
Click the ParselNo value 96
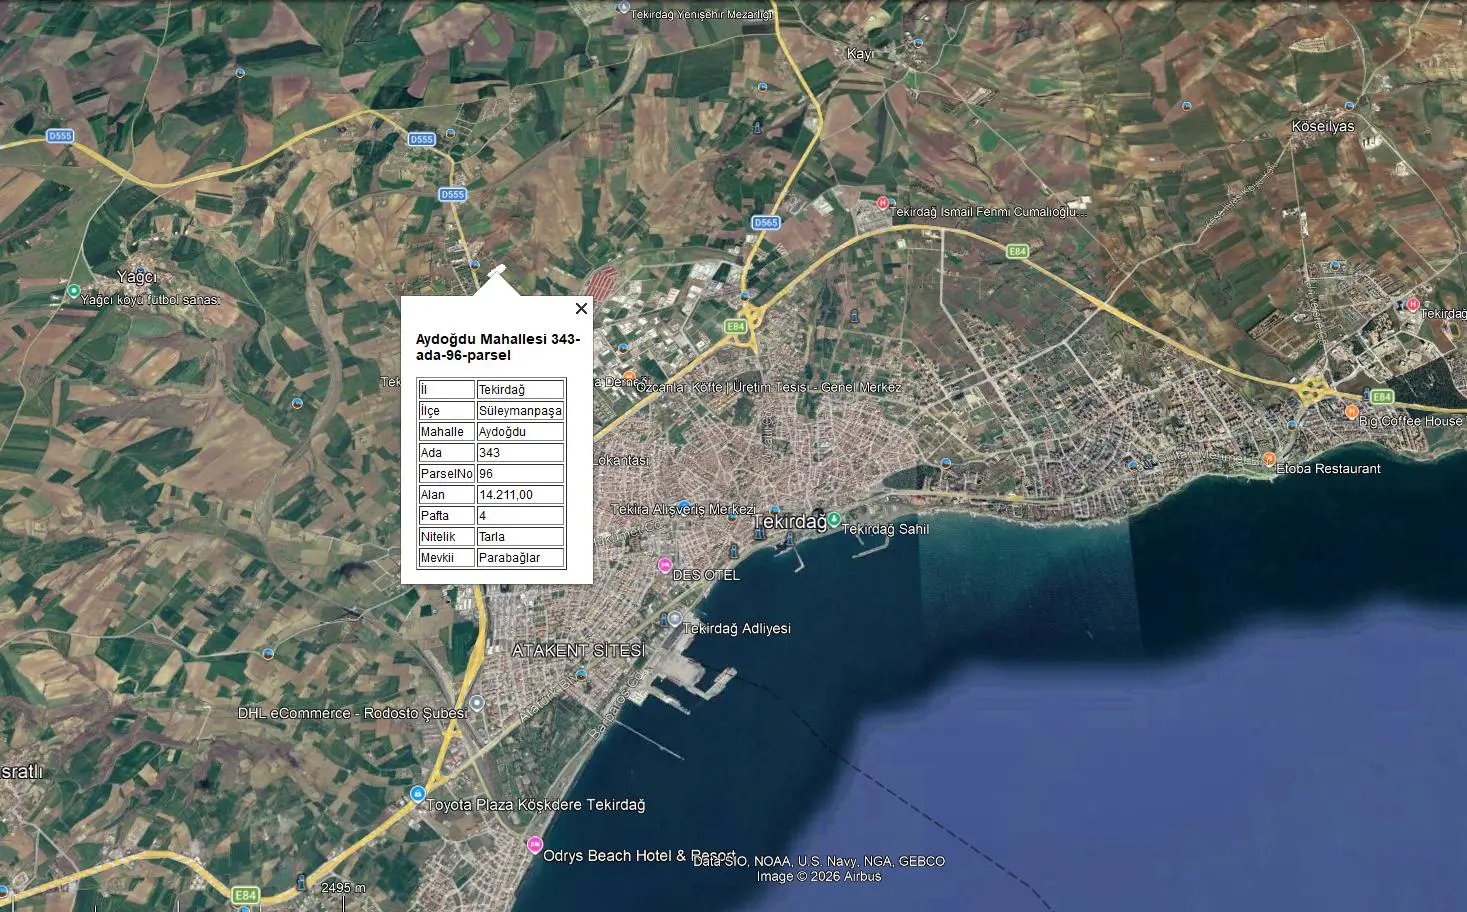[520, 474]
